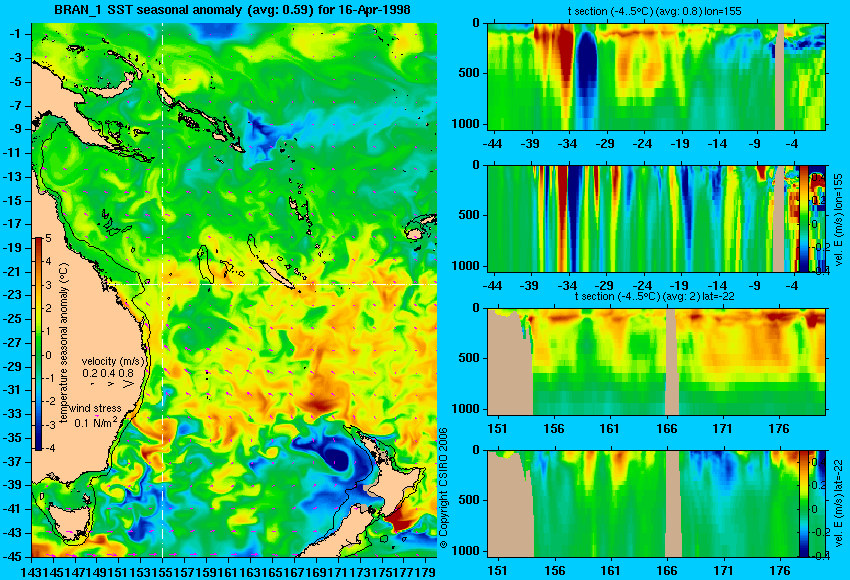Click the vertical dashed longitude 155 section line
The image size is (850, 580).
click(x=162, y=290)
